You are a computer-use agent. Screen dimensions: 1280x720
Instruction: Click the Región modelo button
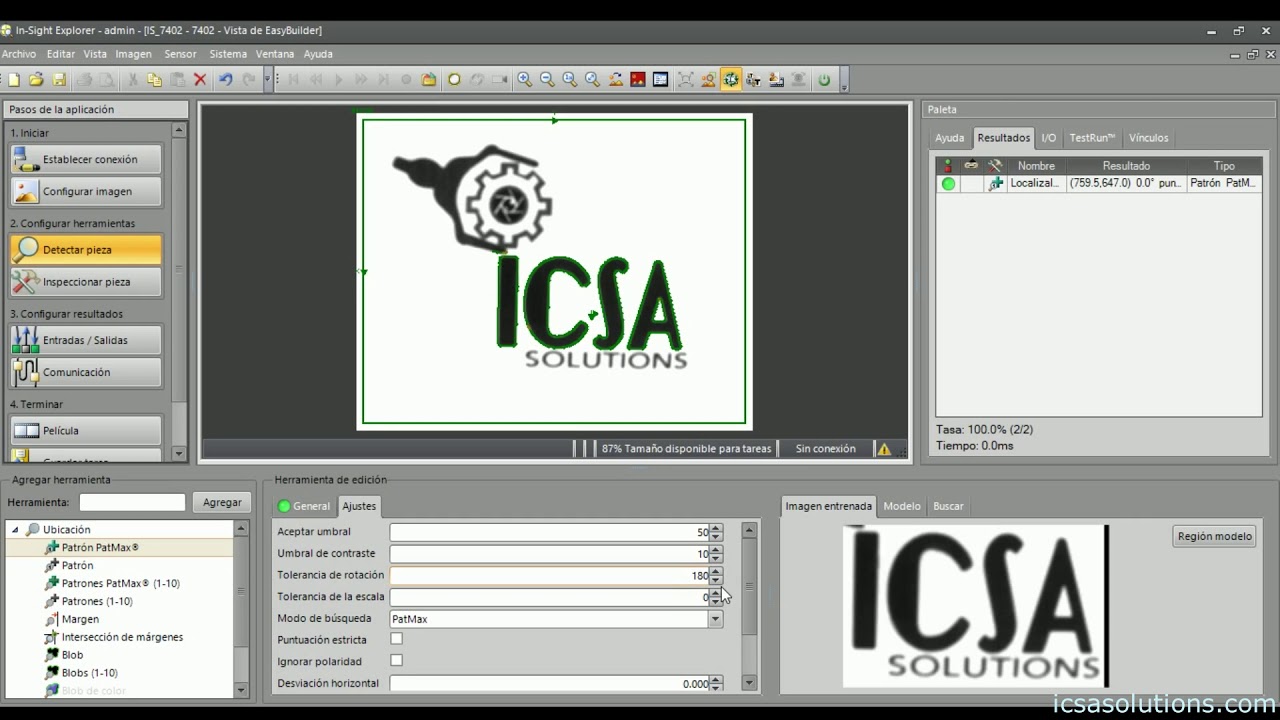click(1214, 536)
